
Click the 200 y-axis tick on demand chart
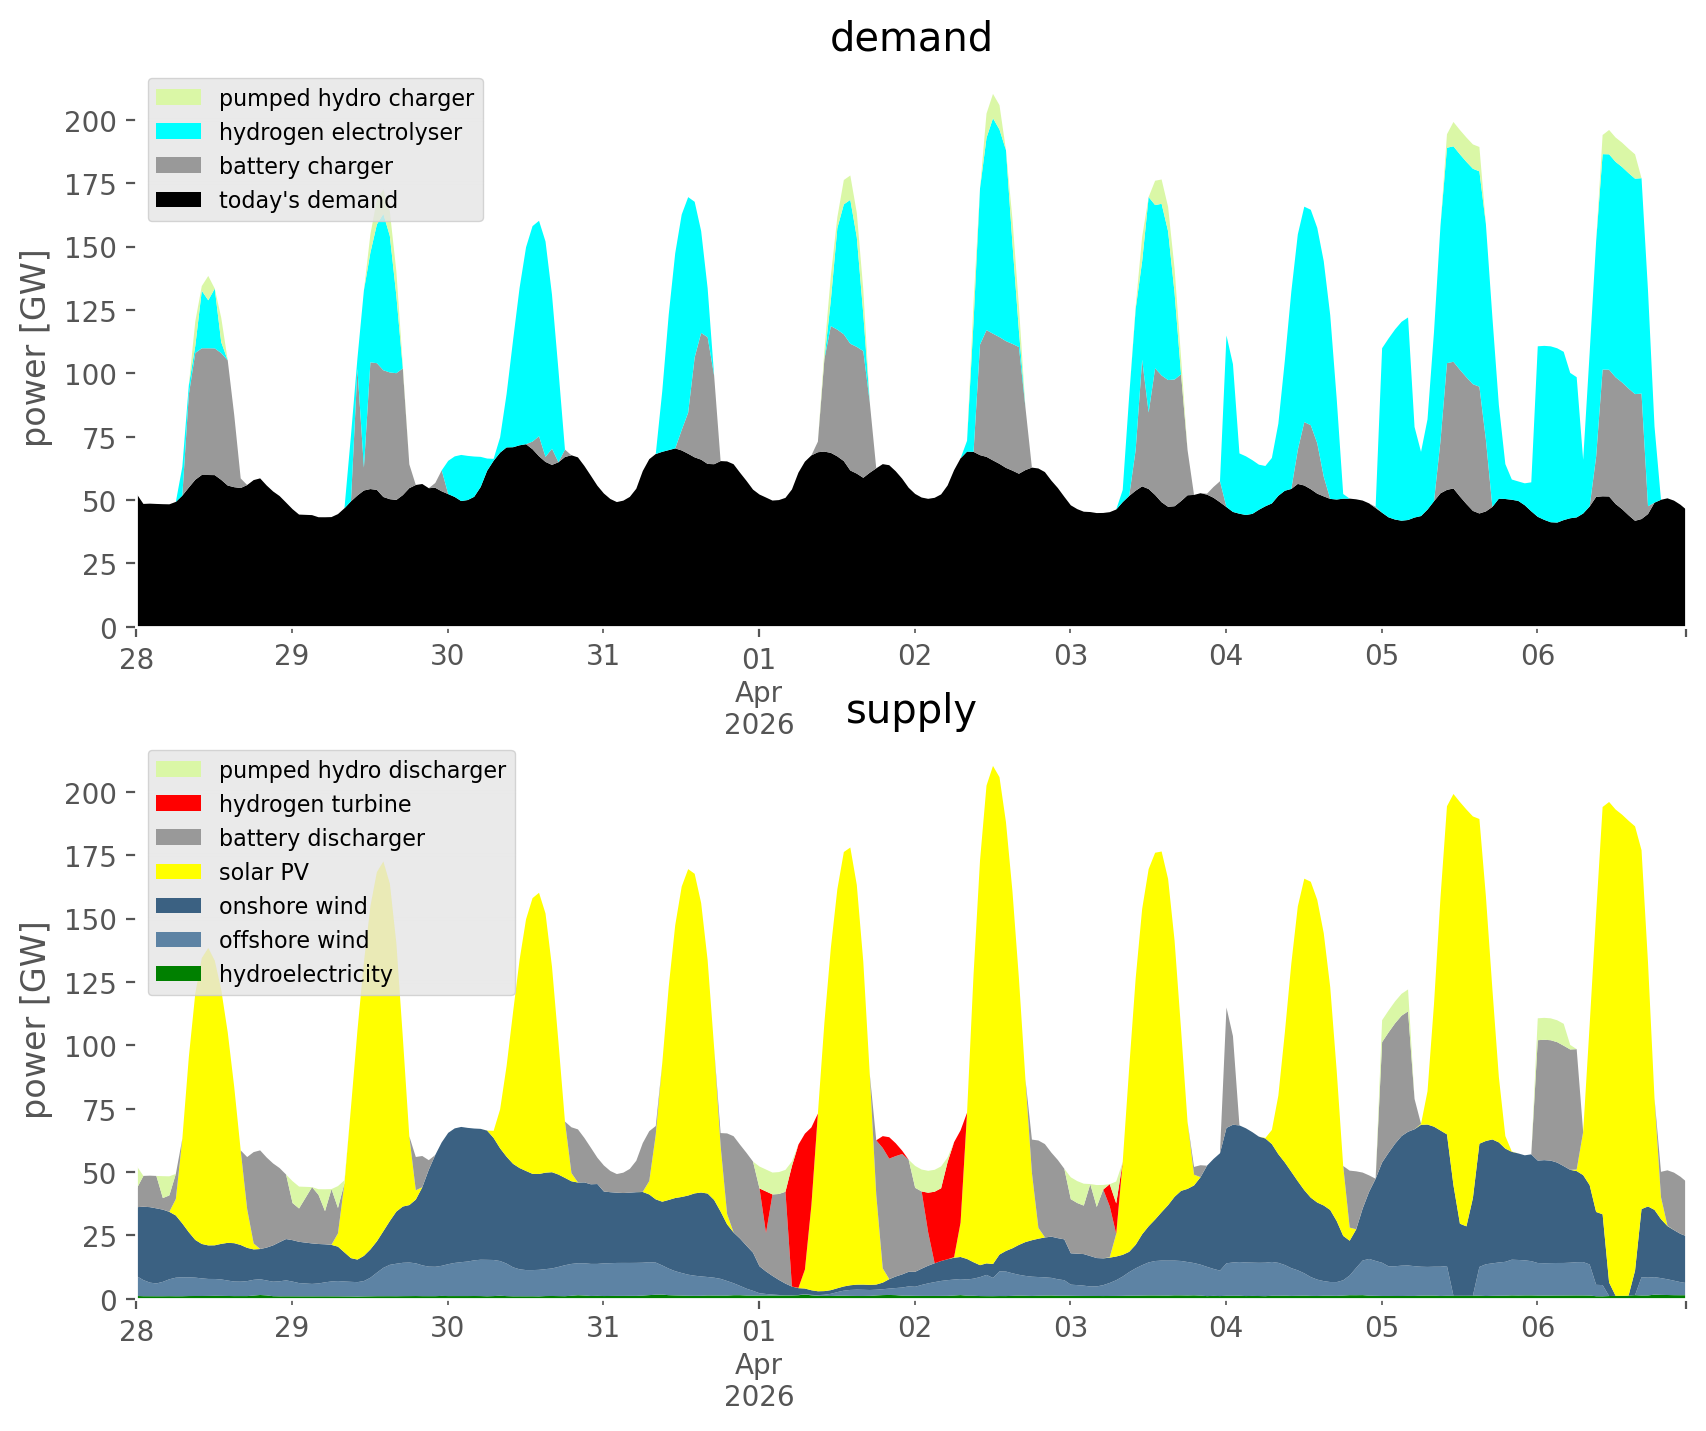coord(91,121)
